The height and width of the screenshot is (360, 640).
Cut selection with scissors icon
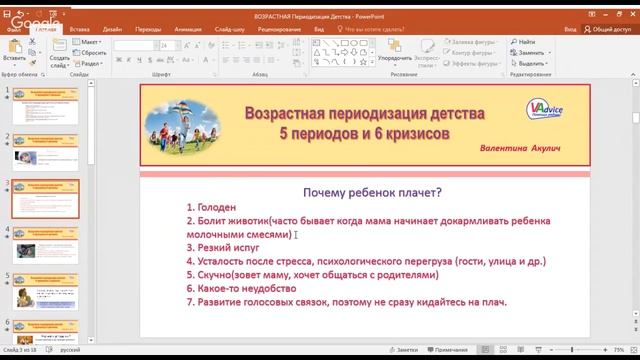point(32,41)
